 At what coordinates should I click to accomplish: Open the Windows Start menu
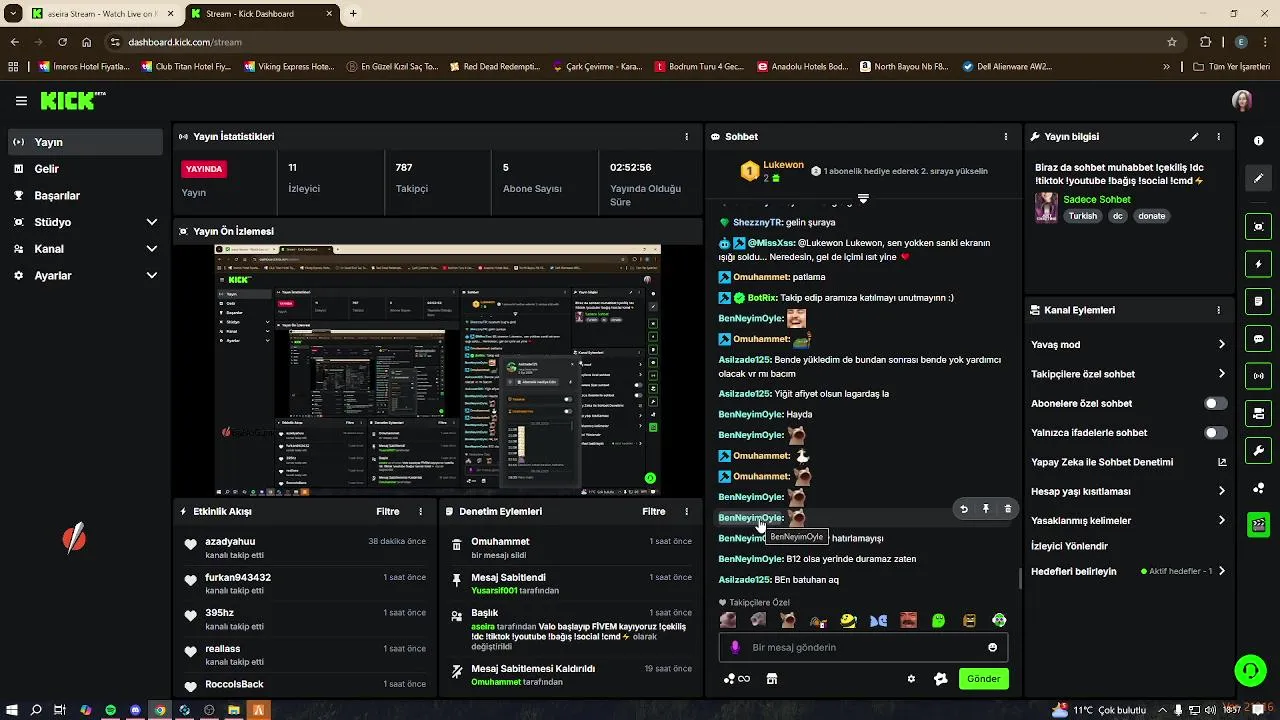pos(11,710)
